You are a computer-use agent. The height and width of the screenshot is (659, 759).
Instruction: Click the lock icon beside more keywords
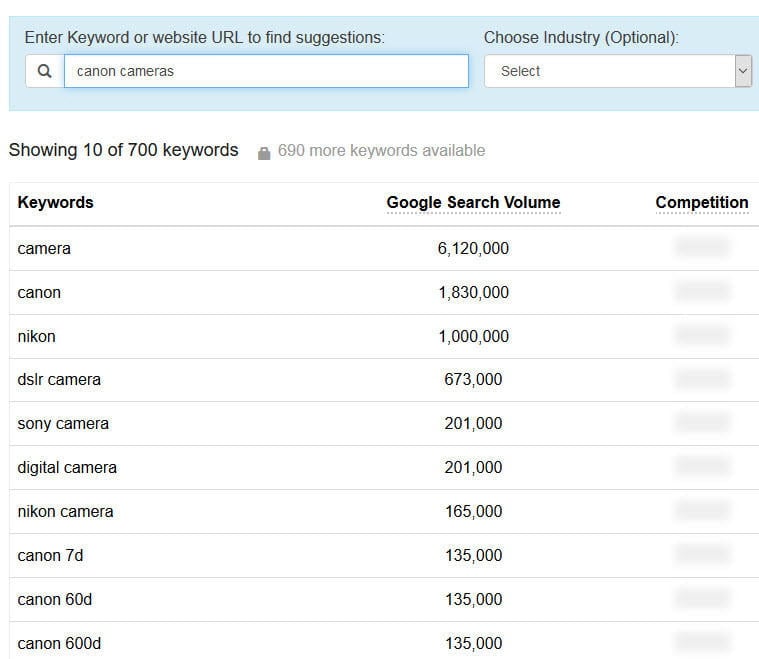pos(264,153)
